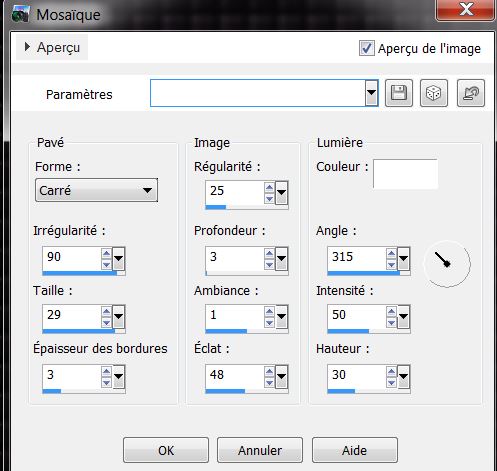This screenshot has width=497, height=471.
Task: Click the reset to default icon
Action: tap(471, 93)
